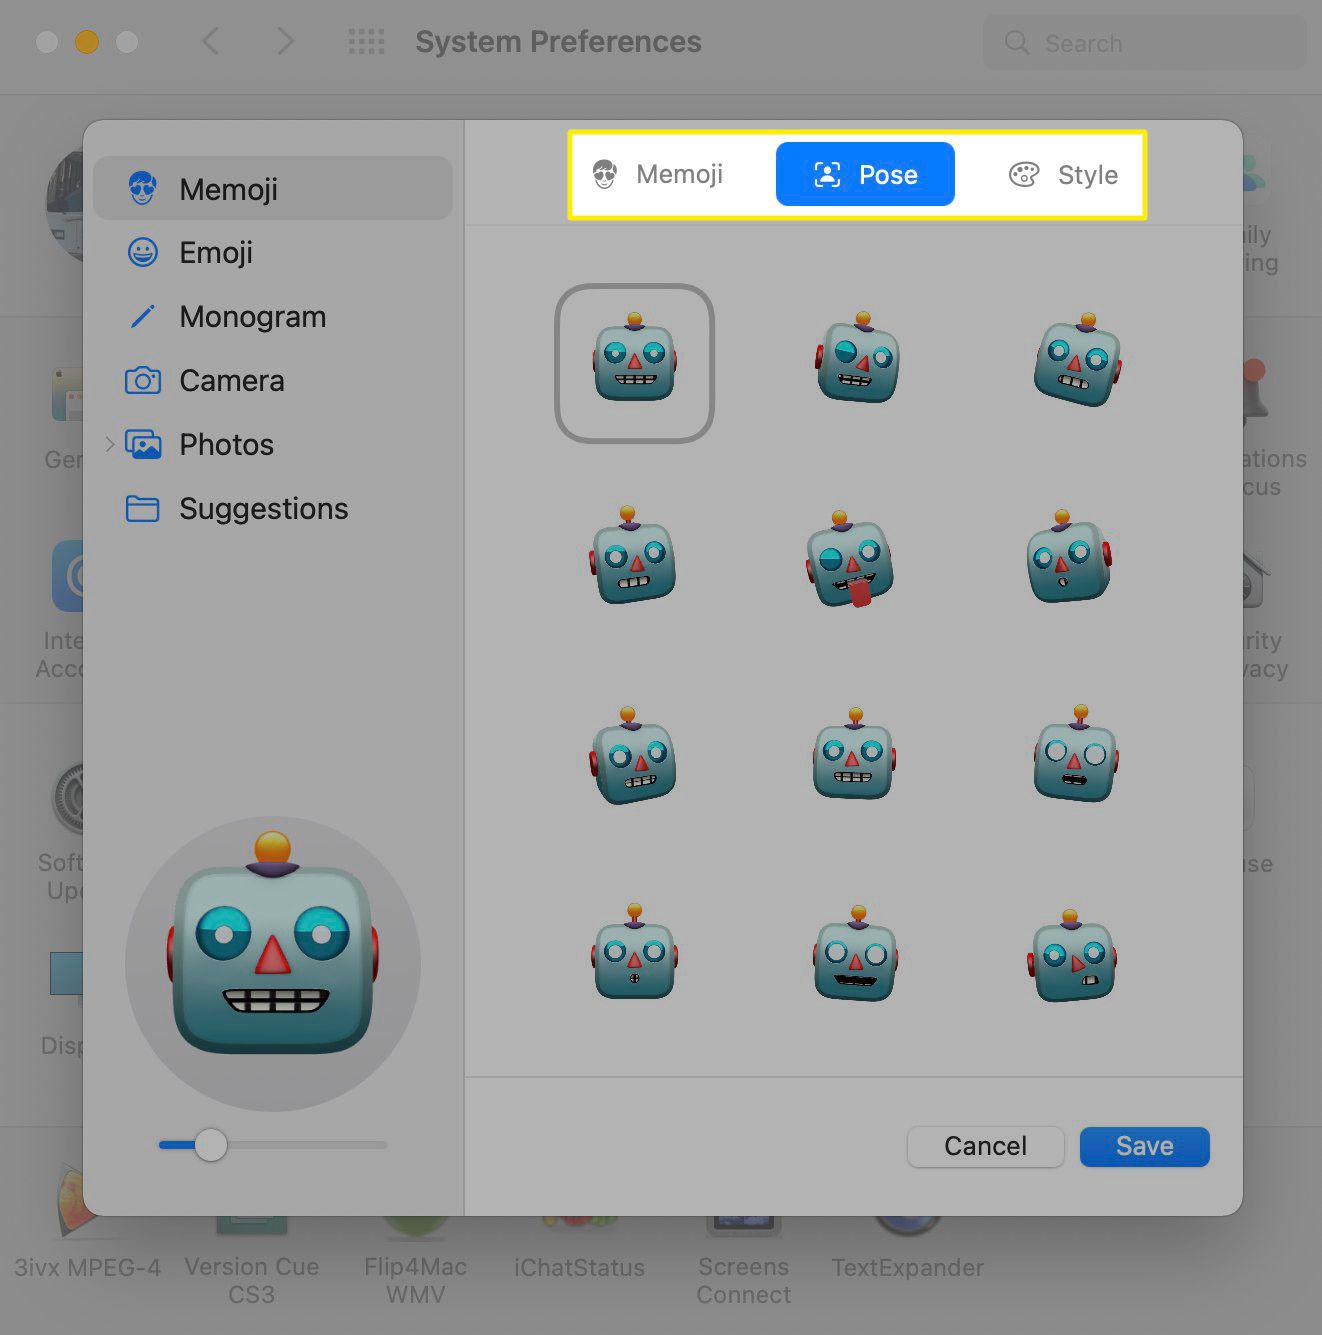1322x1335 pixels.
Task: Select the first front-facing robot pose
Action: coord(634,362)
